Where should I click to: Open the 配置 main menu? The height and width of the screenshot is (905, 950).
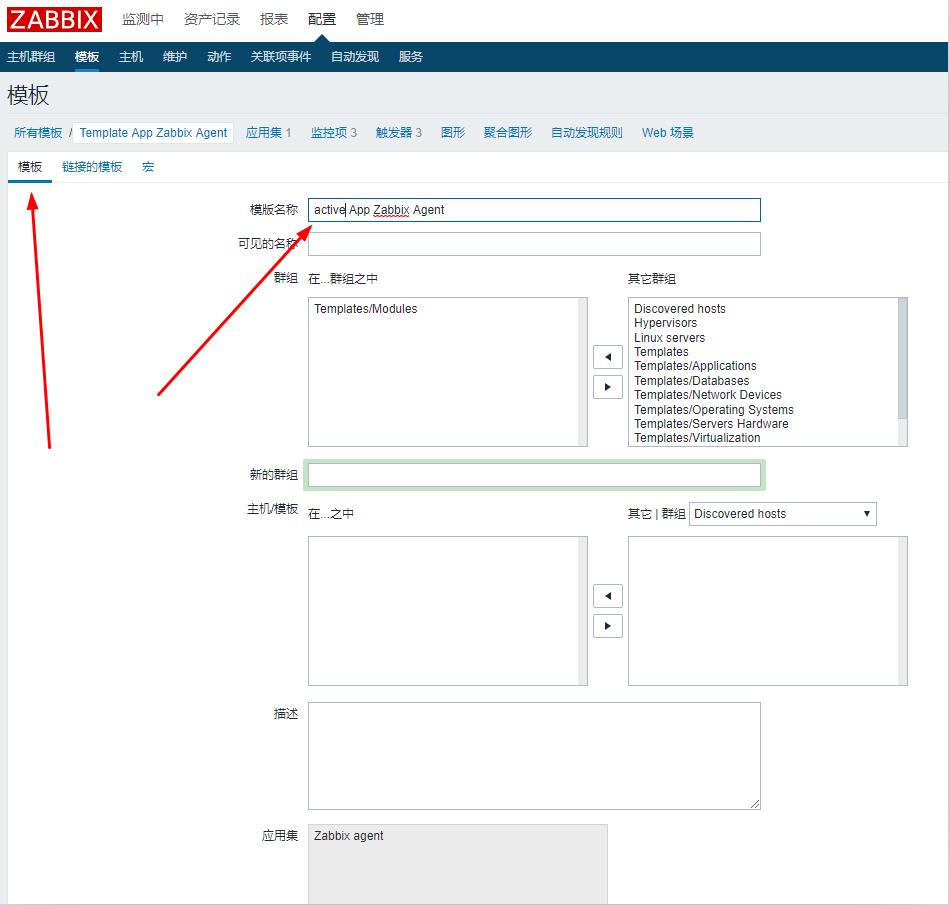click(x=322, y=19)
